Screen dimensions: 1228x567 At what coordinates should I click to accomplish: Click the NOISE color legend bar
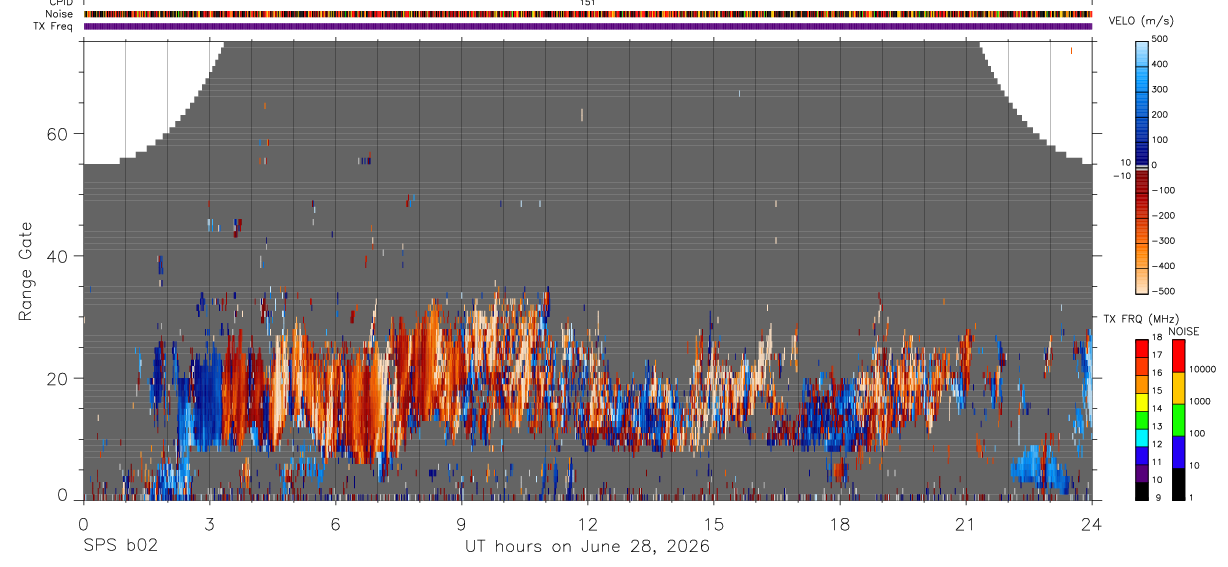(1179, 419)
